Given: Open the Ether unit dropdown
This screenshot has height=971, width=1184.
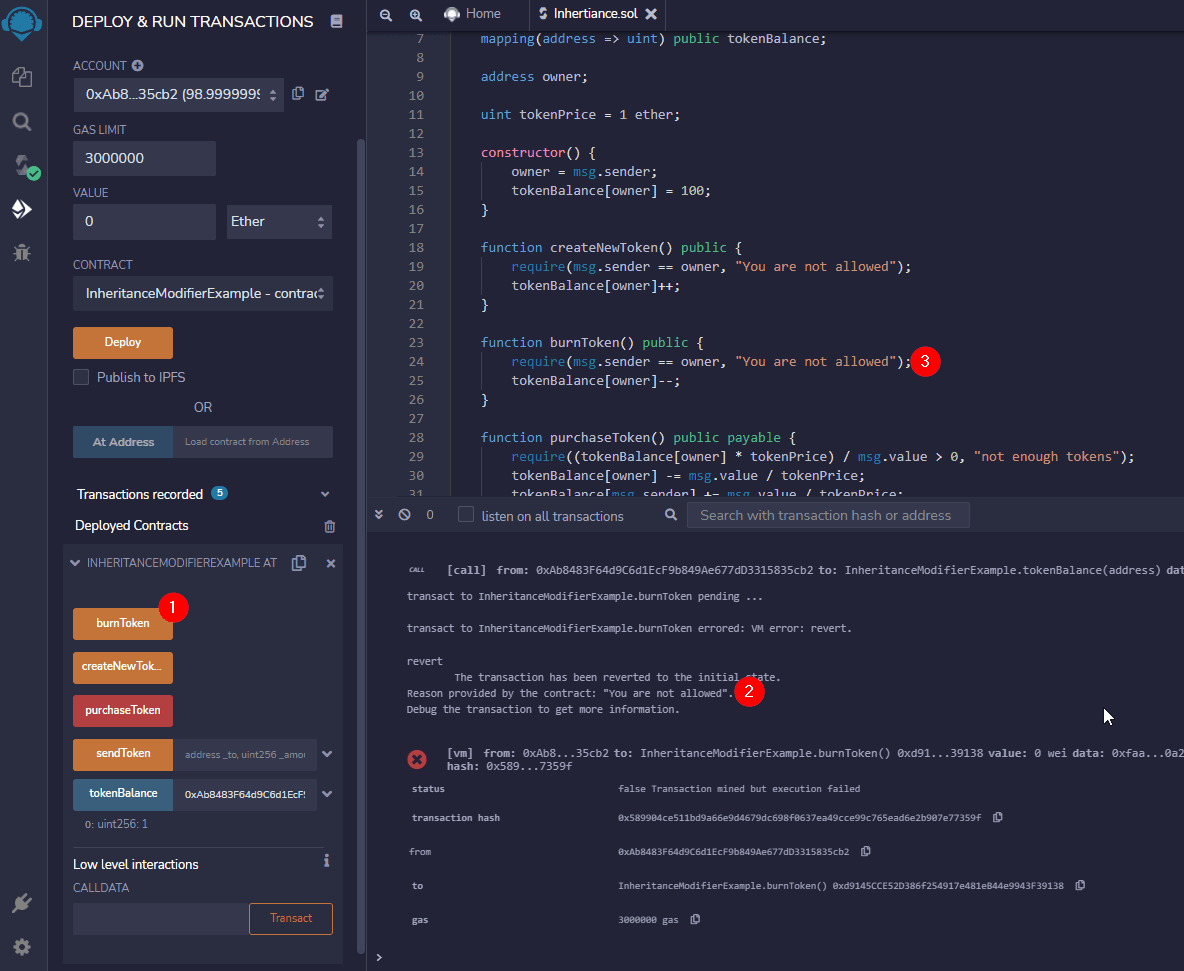Looking at the screenshot, I should (279, 222).
